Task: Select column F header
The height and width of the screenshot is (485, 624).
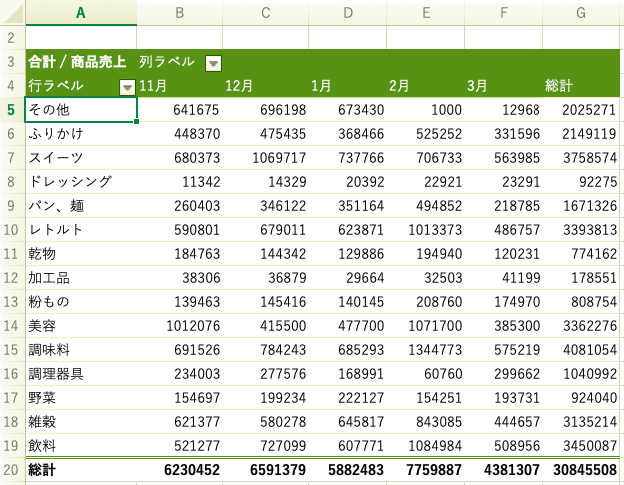Action: [503, 13]
